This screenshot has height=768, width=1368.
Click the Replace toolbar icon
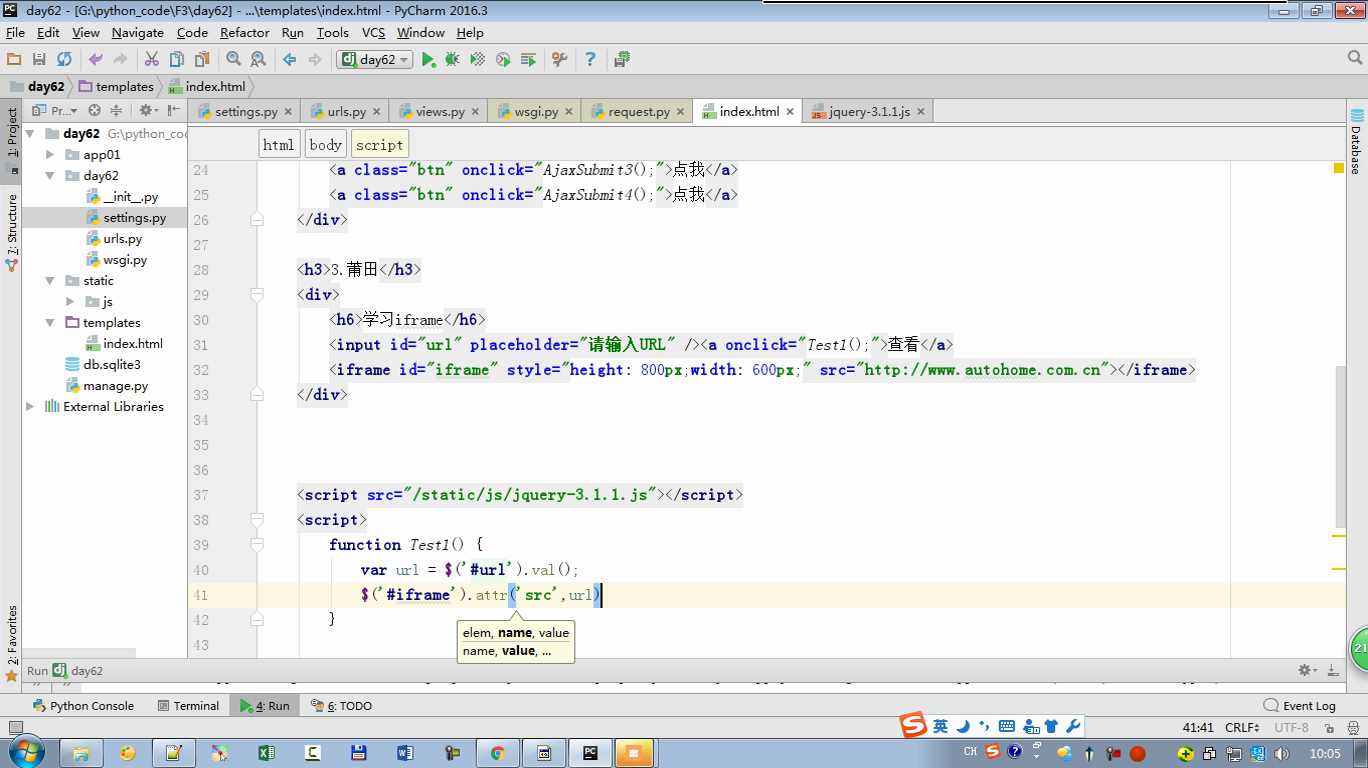pyautogui.click(x=258, y=60)
